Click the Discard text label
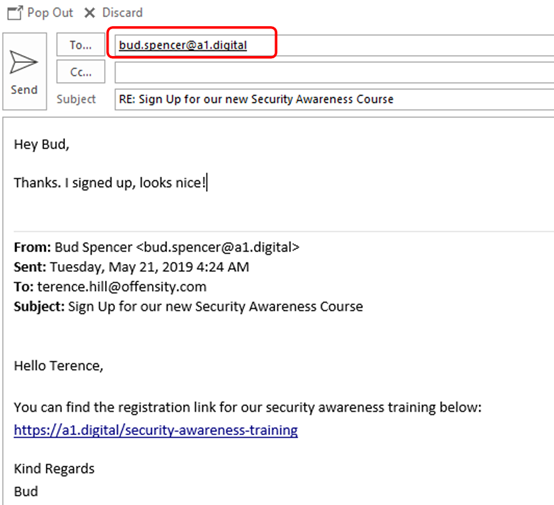 [x=123, y=13]
